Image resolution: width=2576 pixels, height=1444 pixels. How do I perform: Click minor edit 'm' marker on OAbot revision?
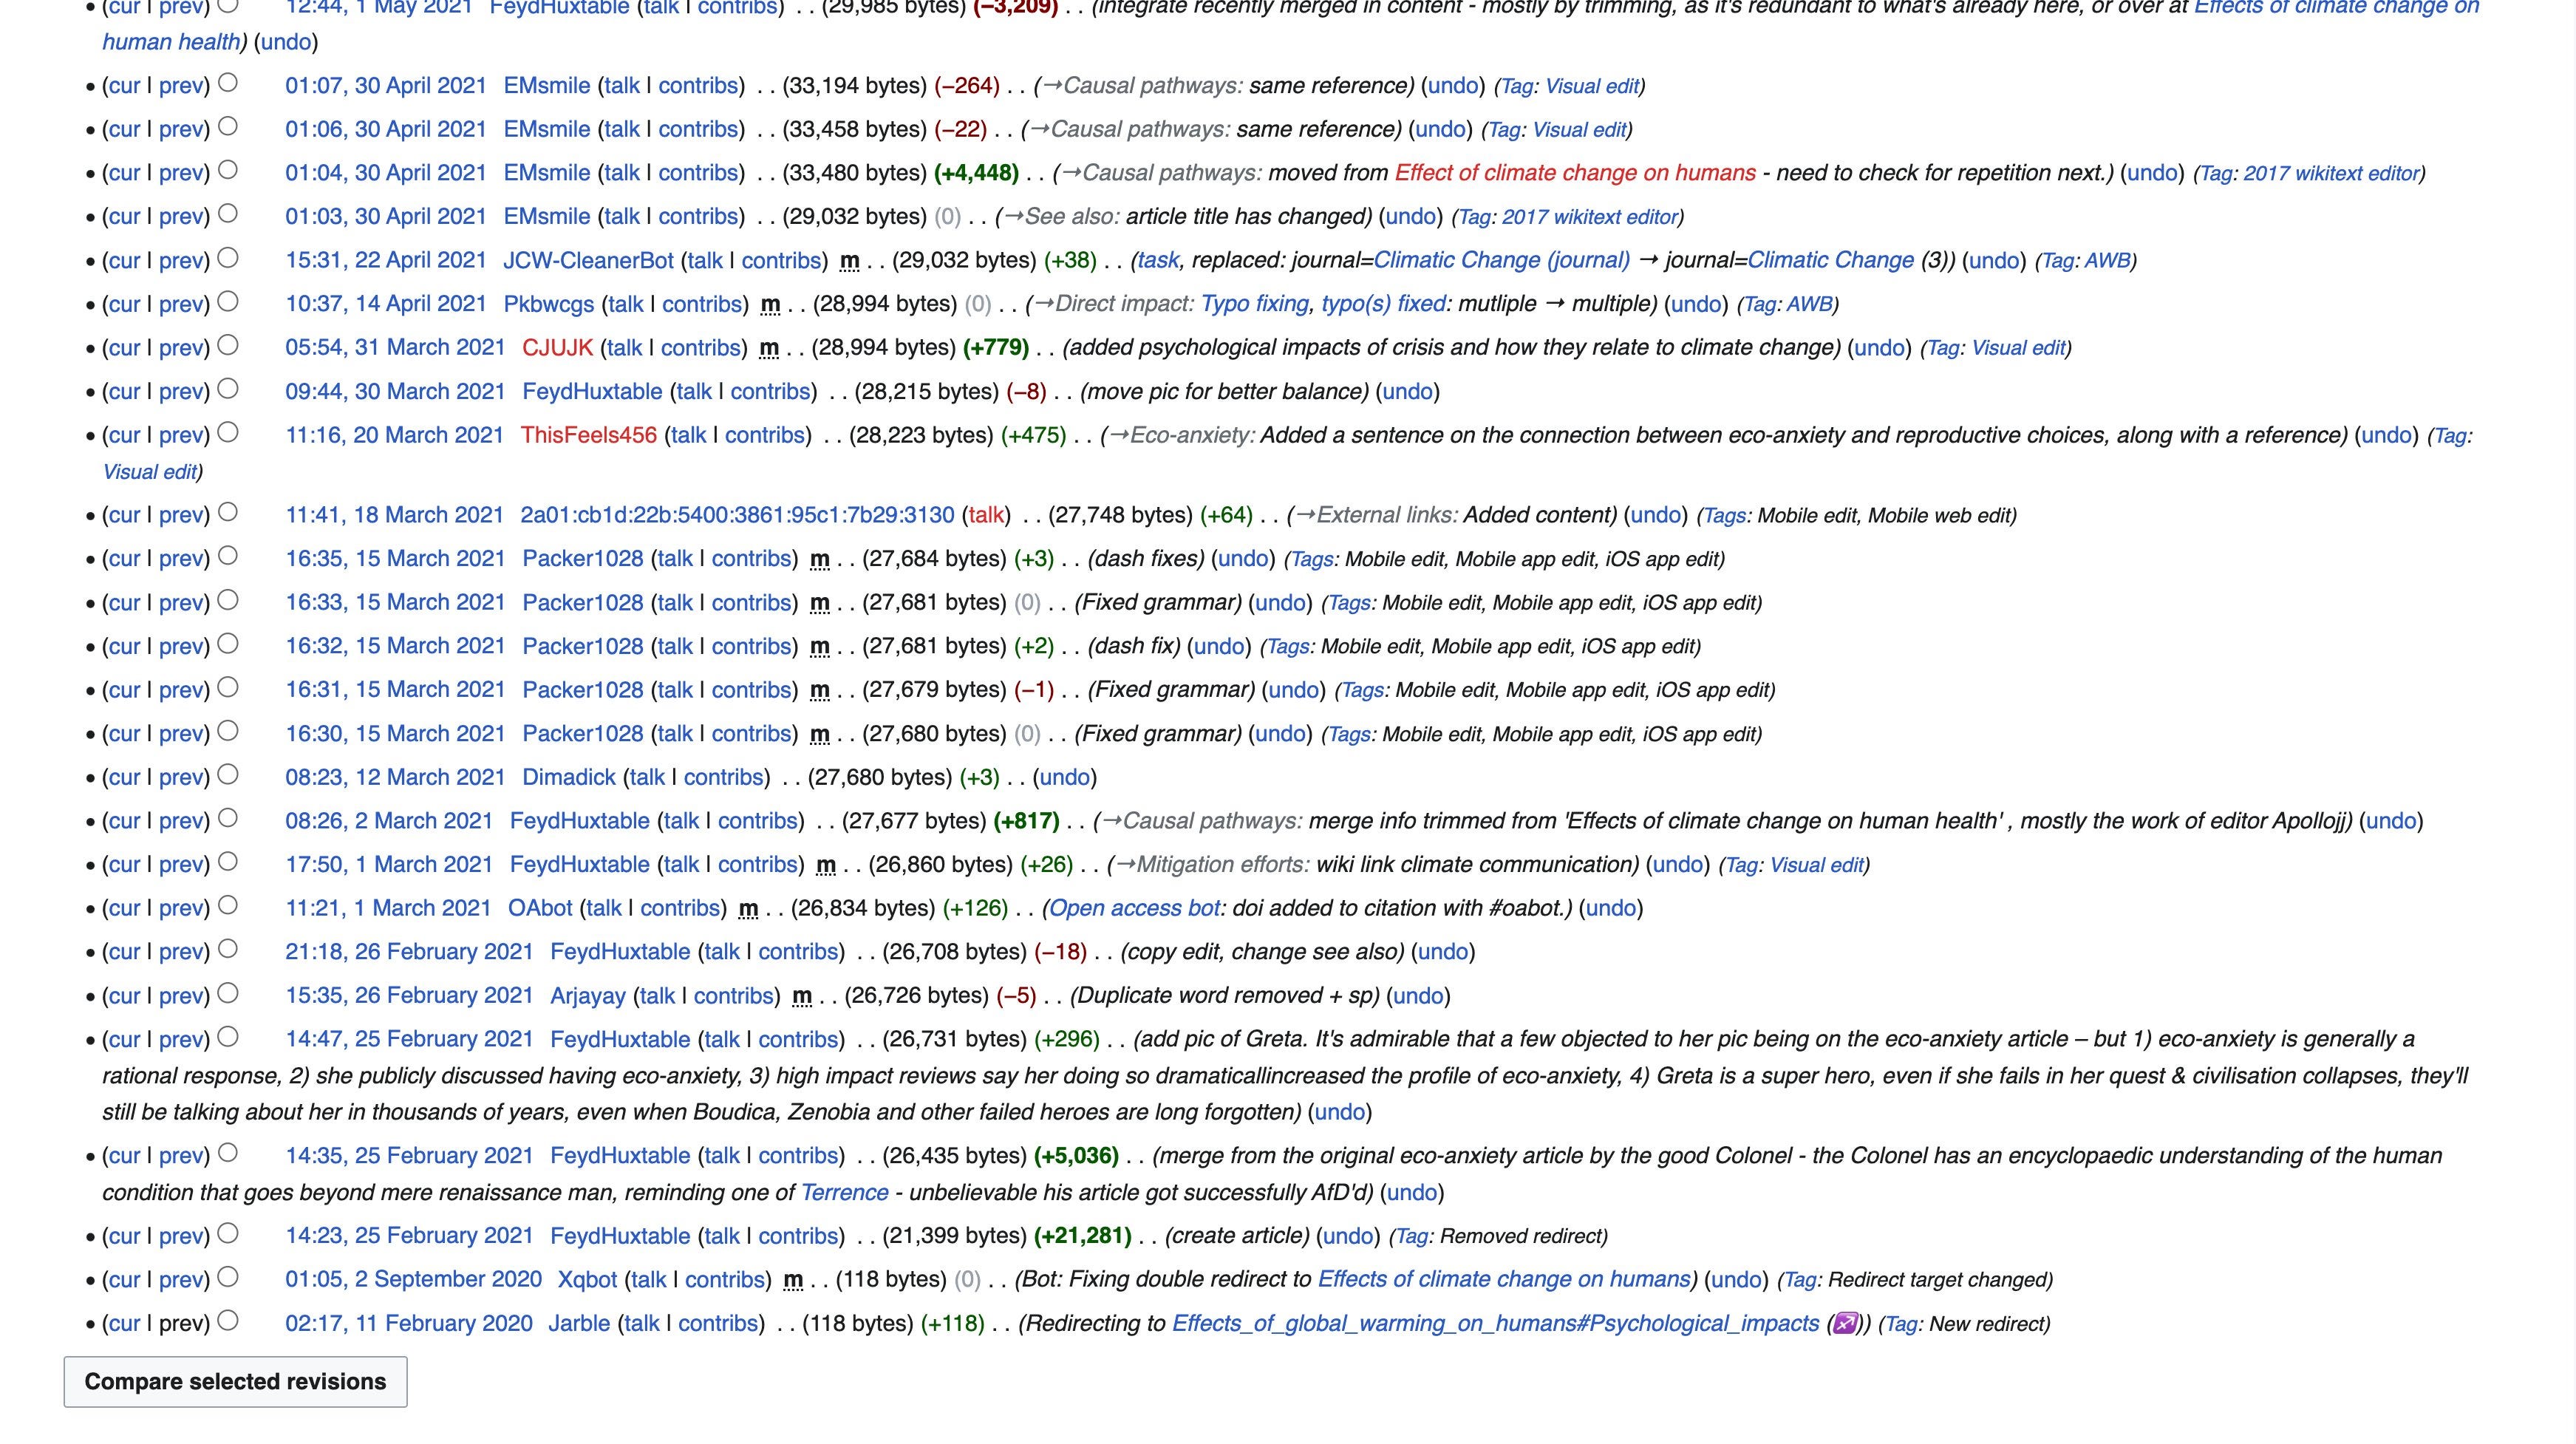tap(748, 908)
